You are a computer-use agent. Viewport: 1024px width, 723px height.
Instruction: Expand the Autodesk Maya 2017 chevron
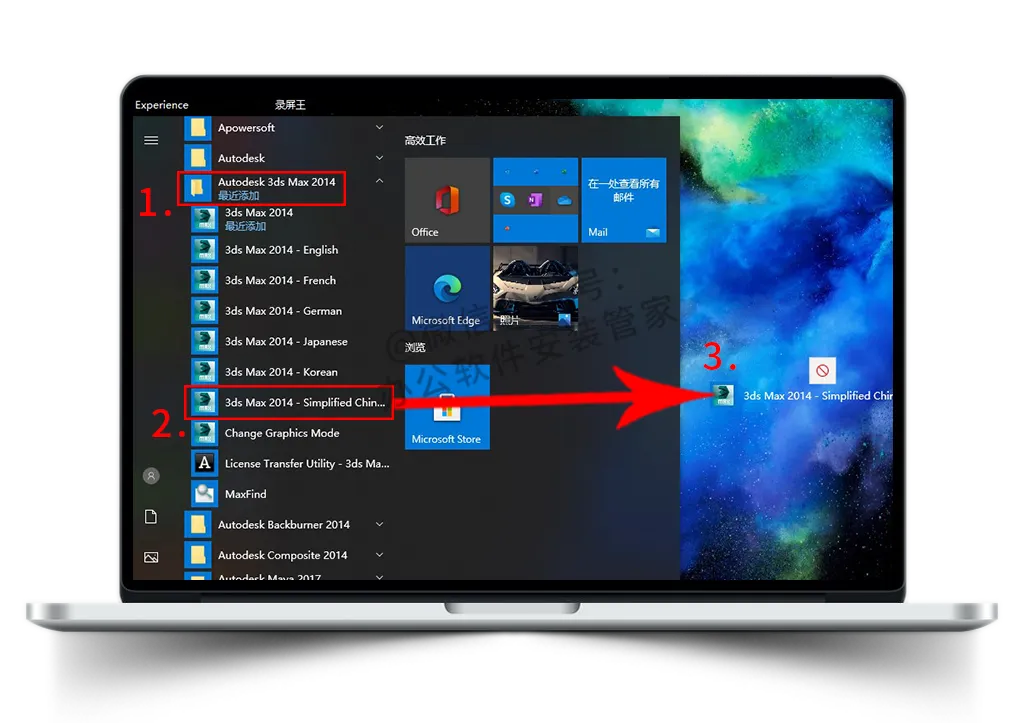[x=379, y=576]
